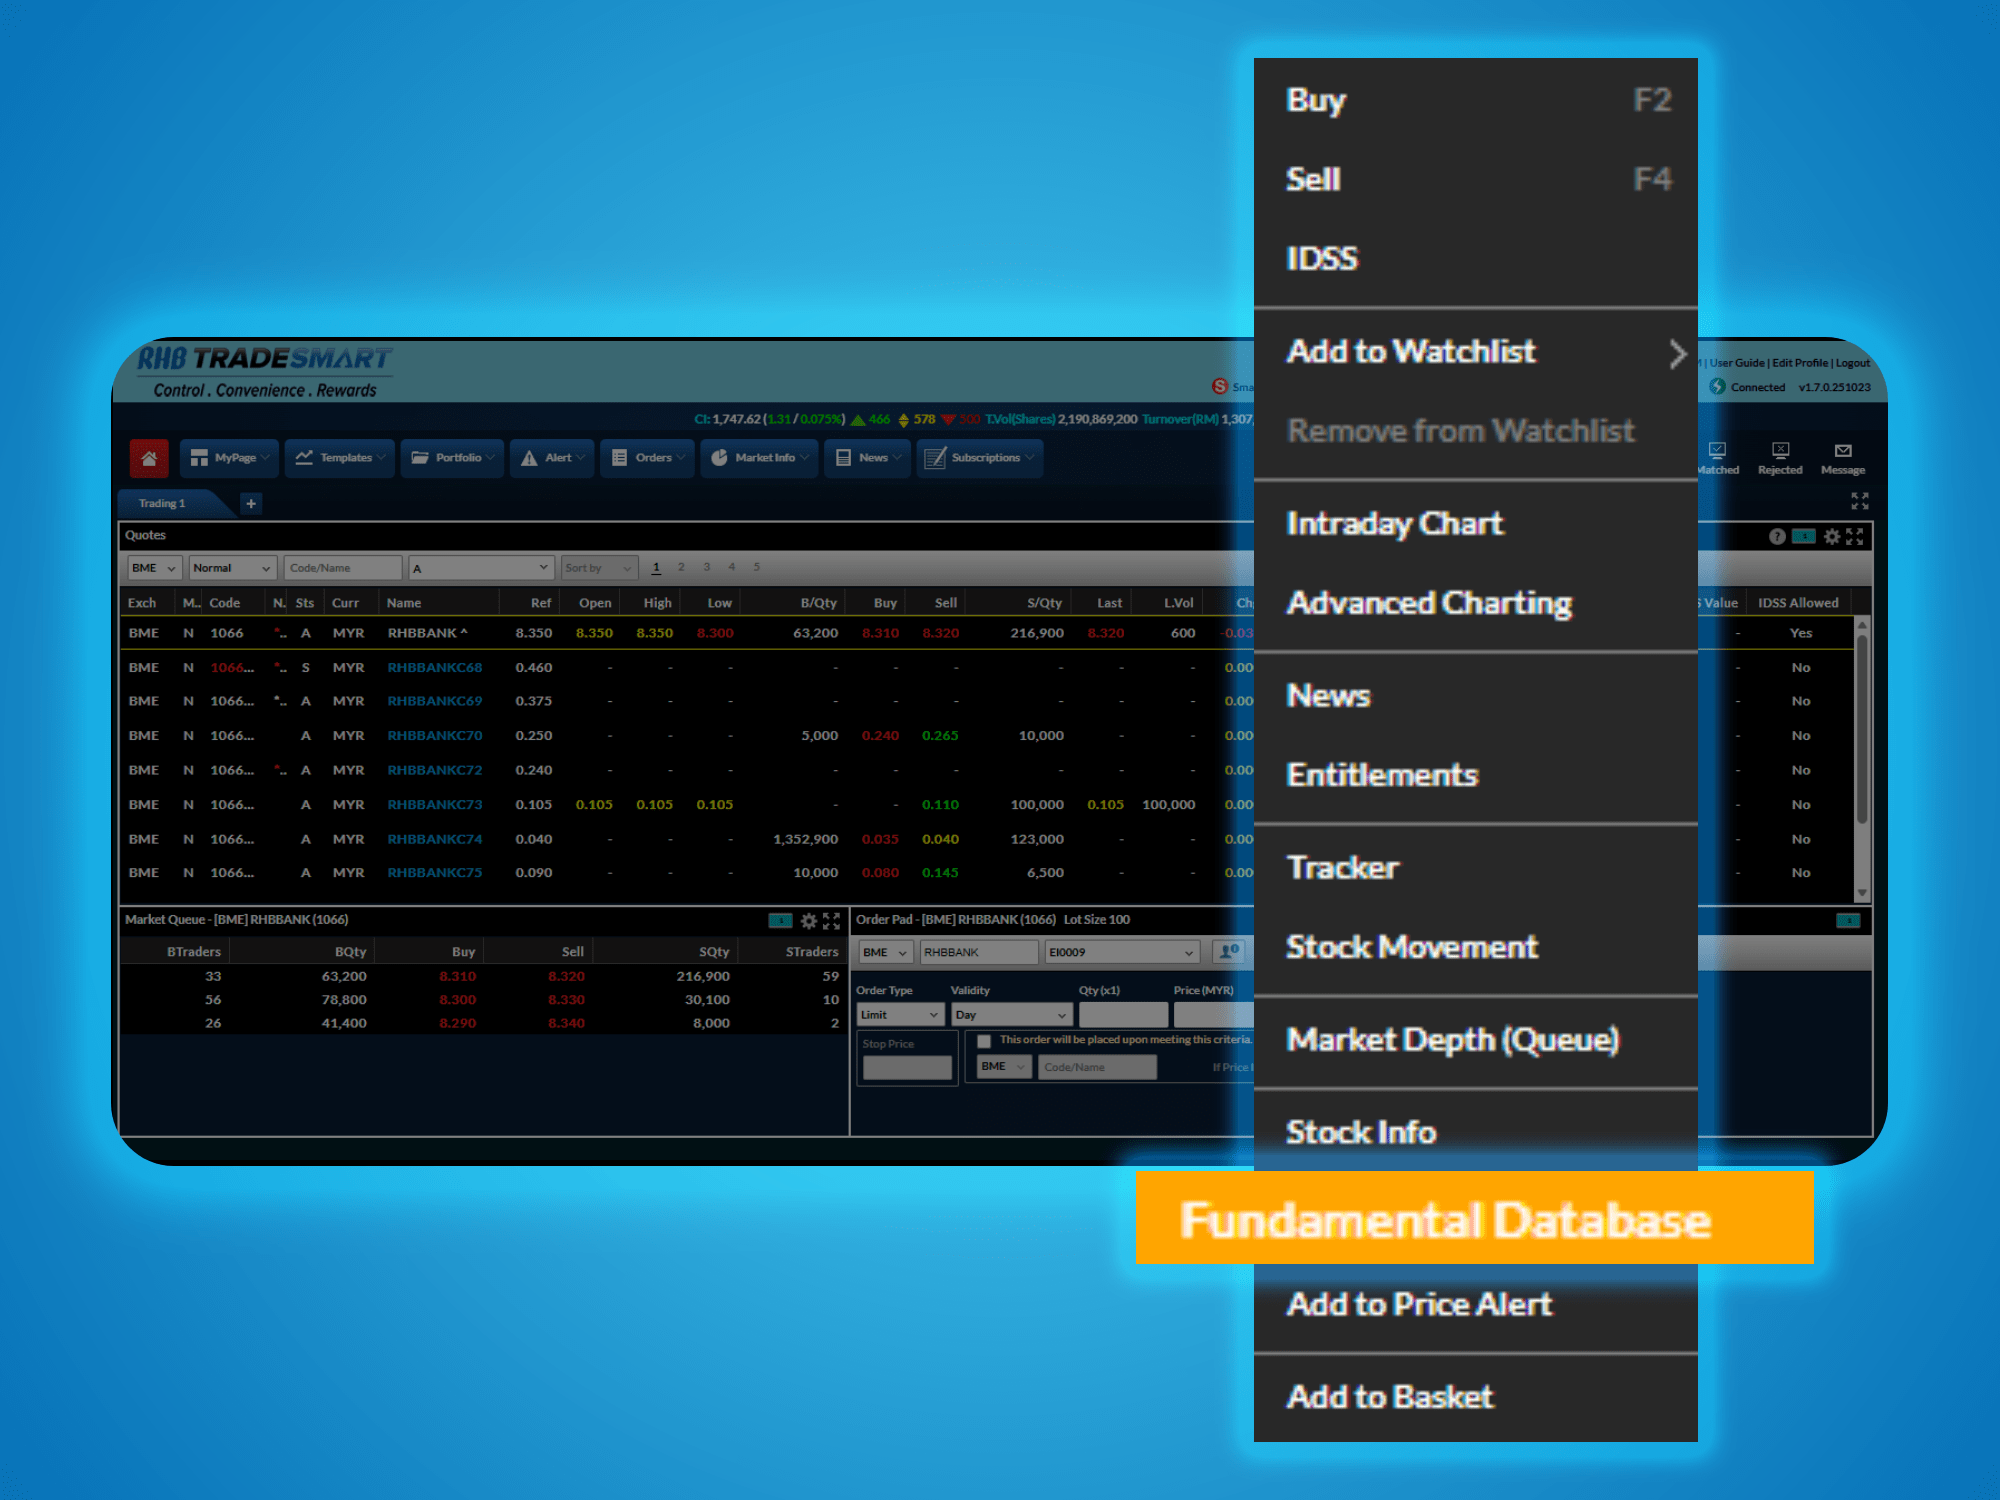
Task: Choose IDSS from the context menu
Action: [x=1476, y=259]
